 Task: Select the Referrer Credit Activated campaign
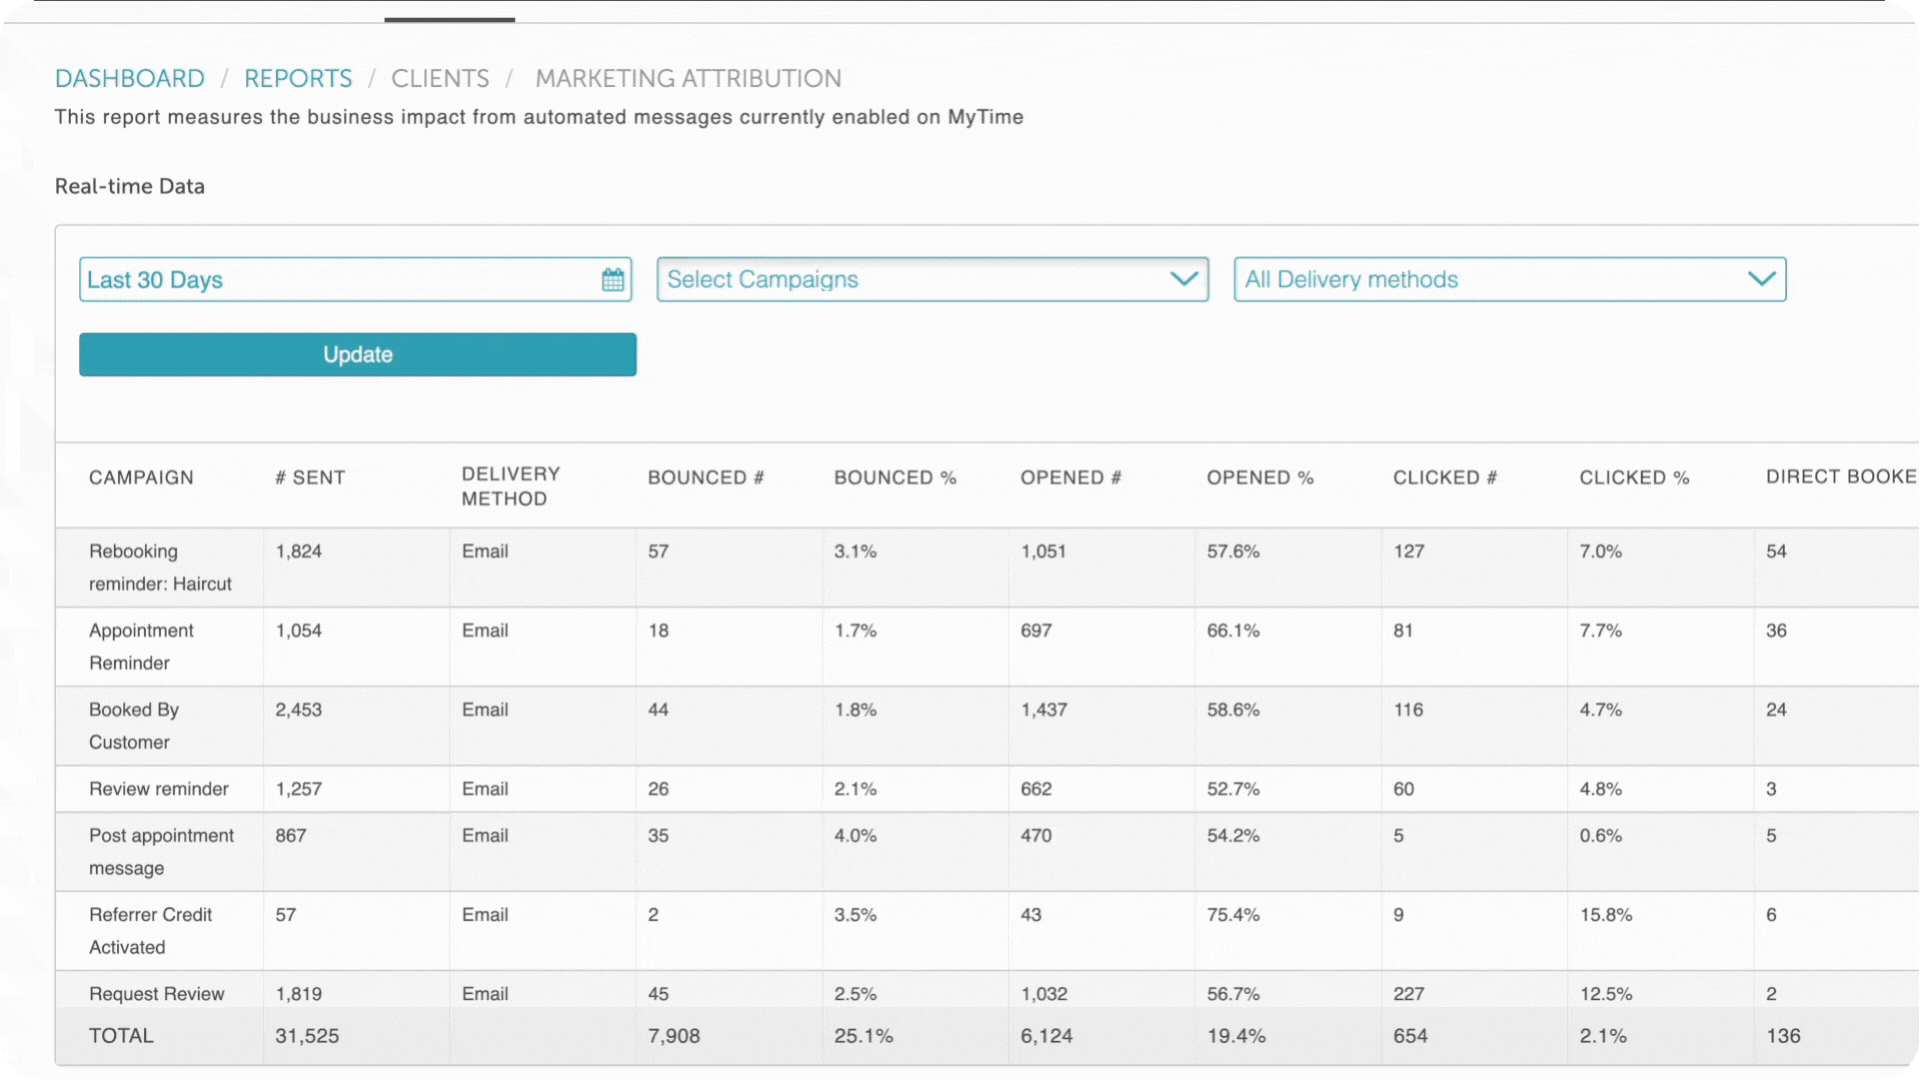pyautogui.click(x=150, y=931)
